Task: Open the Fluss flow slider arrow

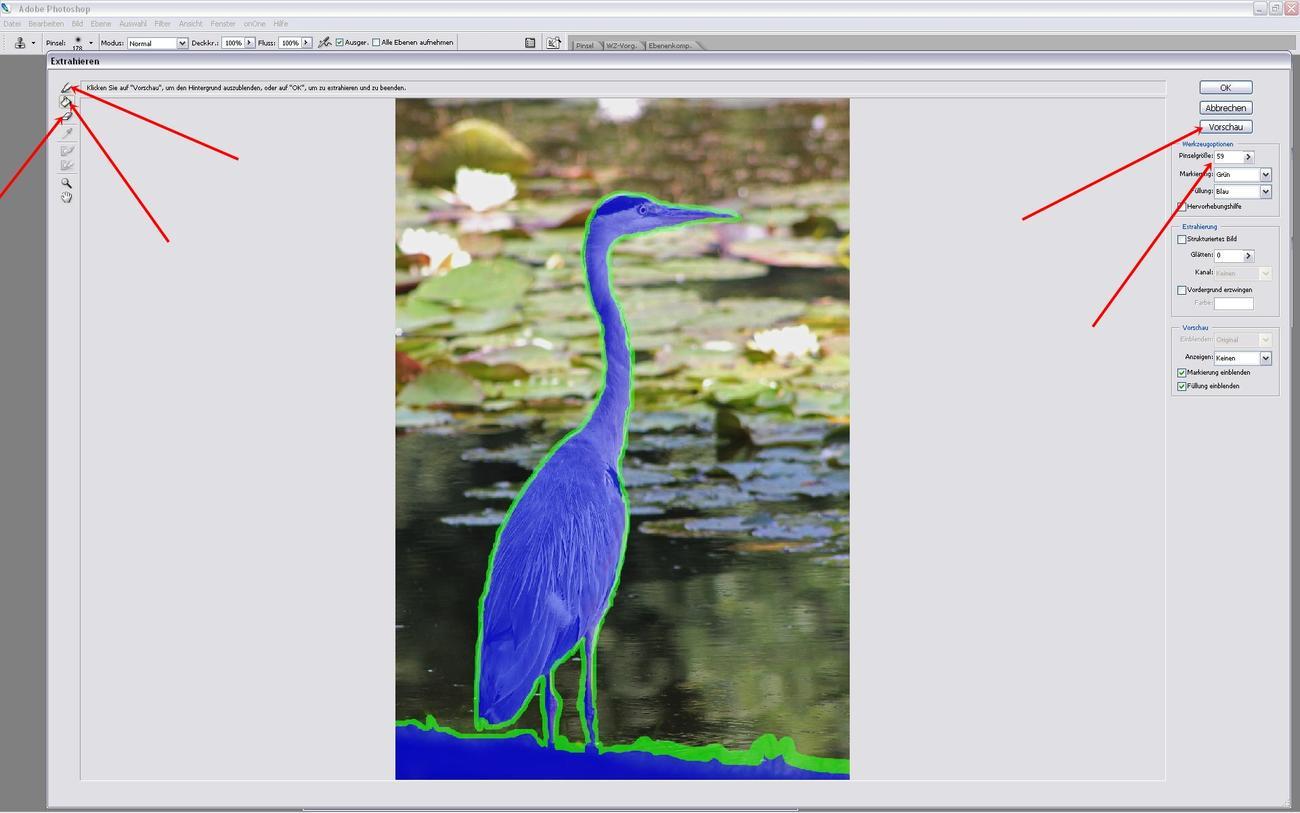Action: click(x=306, y=43)
